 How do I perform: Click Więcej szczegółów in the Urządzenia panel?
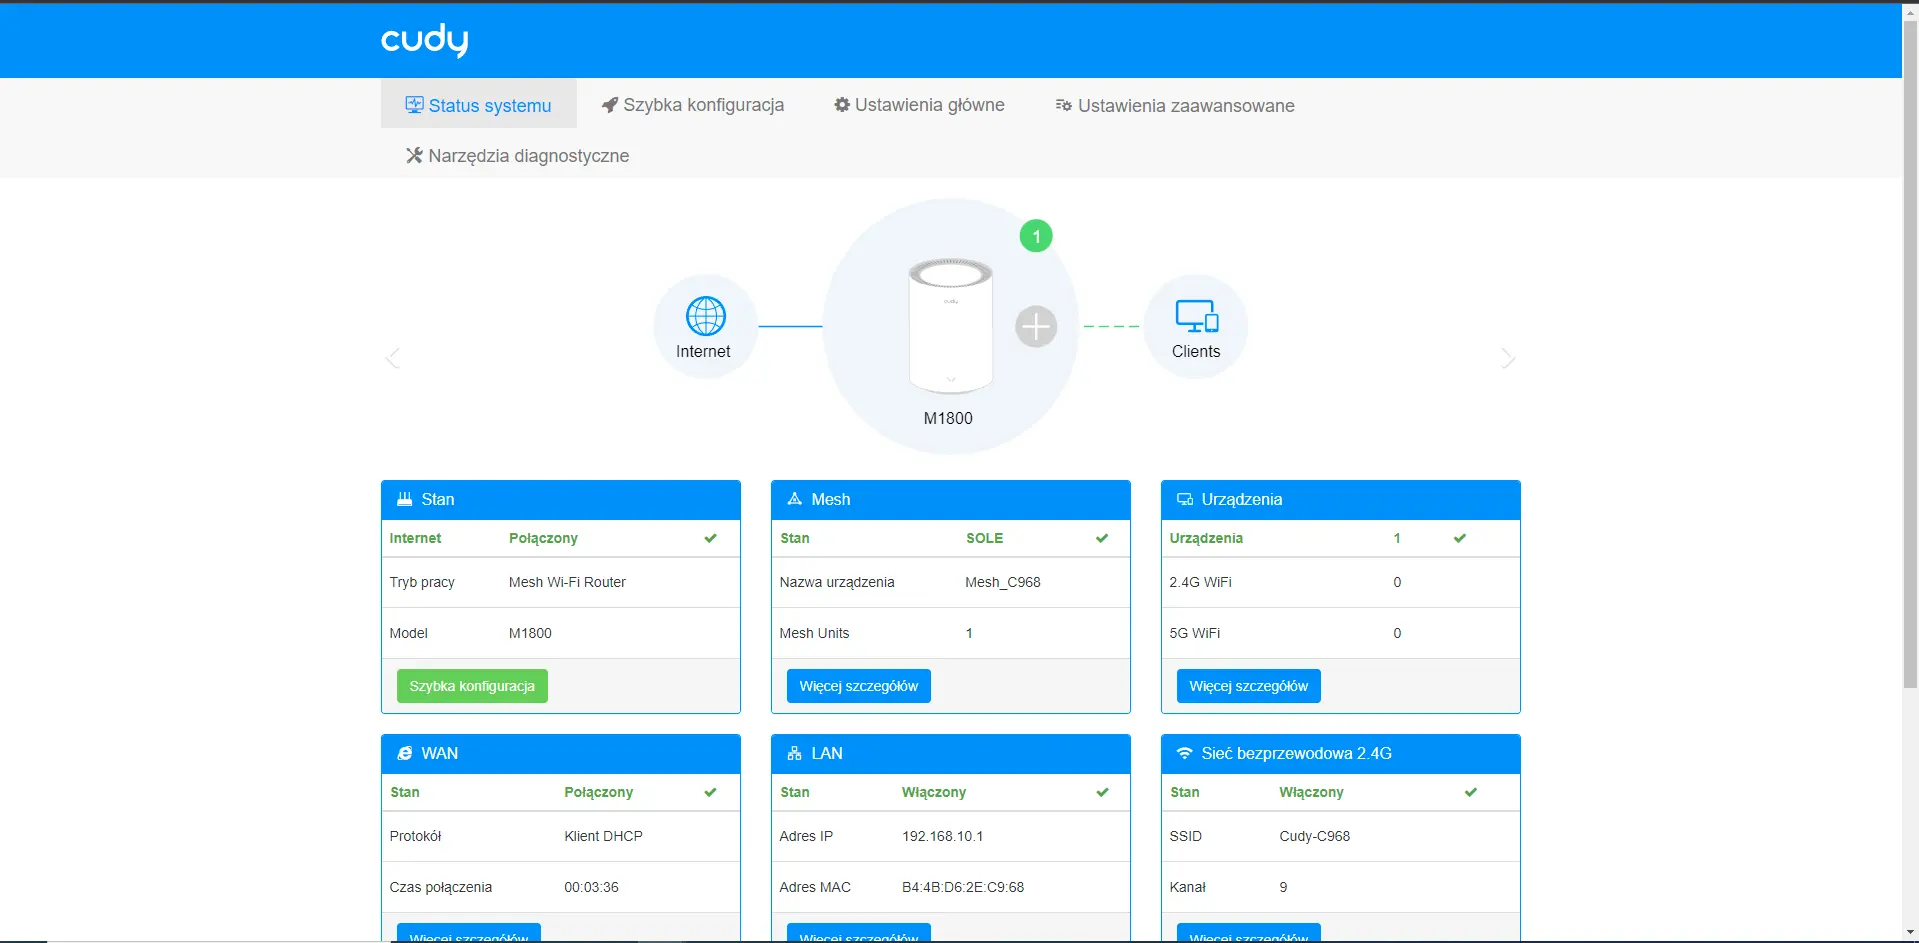pos(1248,686)
